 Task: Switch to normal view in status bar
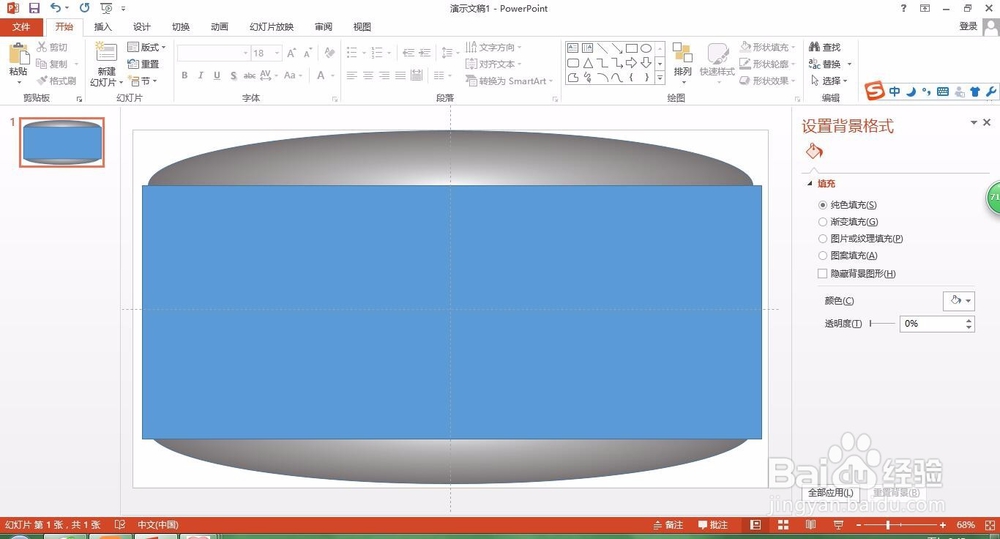pyautogui.click(x=756, y=525)
